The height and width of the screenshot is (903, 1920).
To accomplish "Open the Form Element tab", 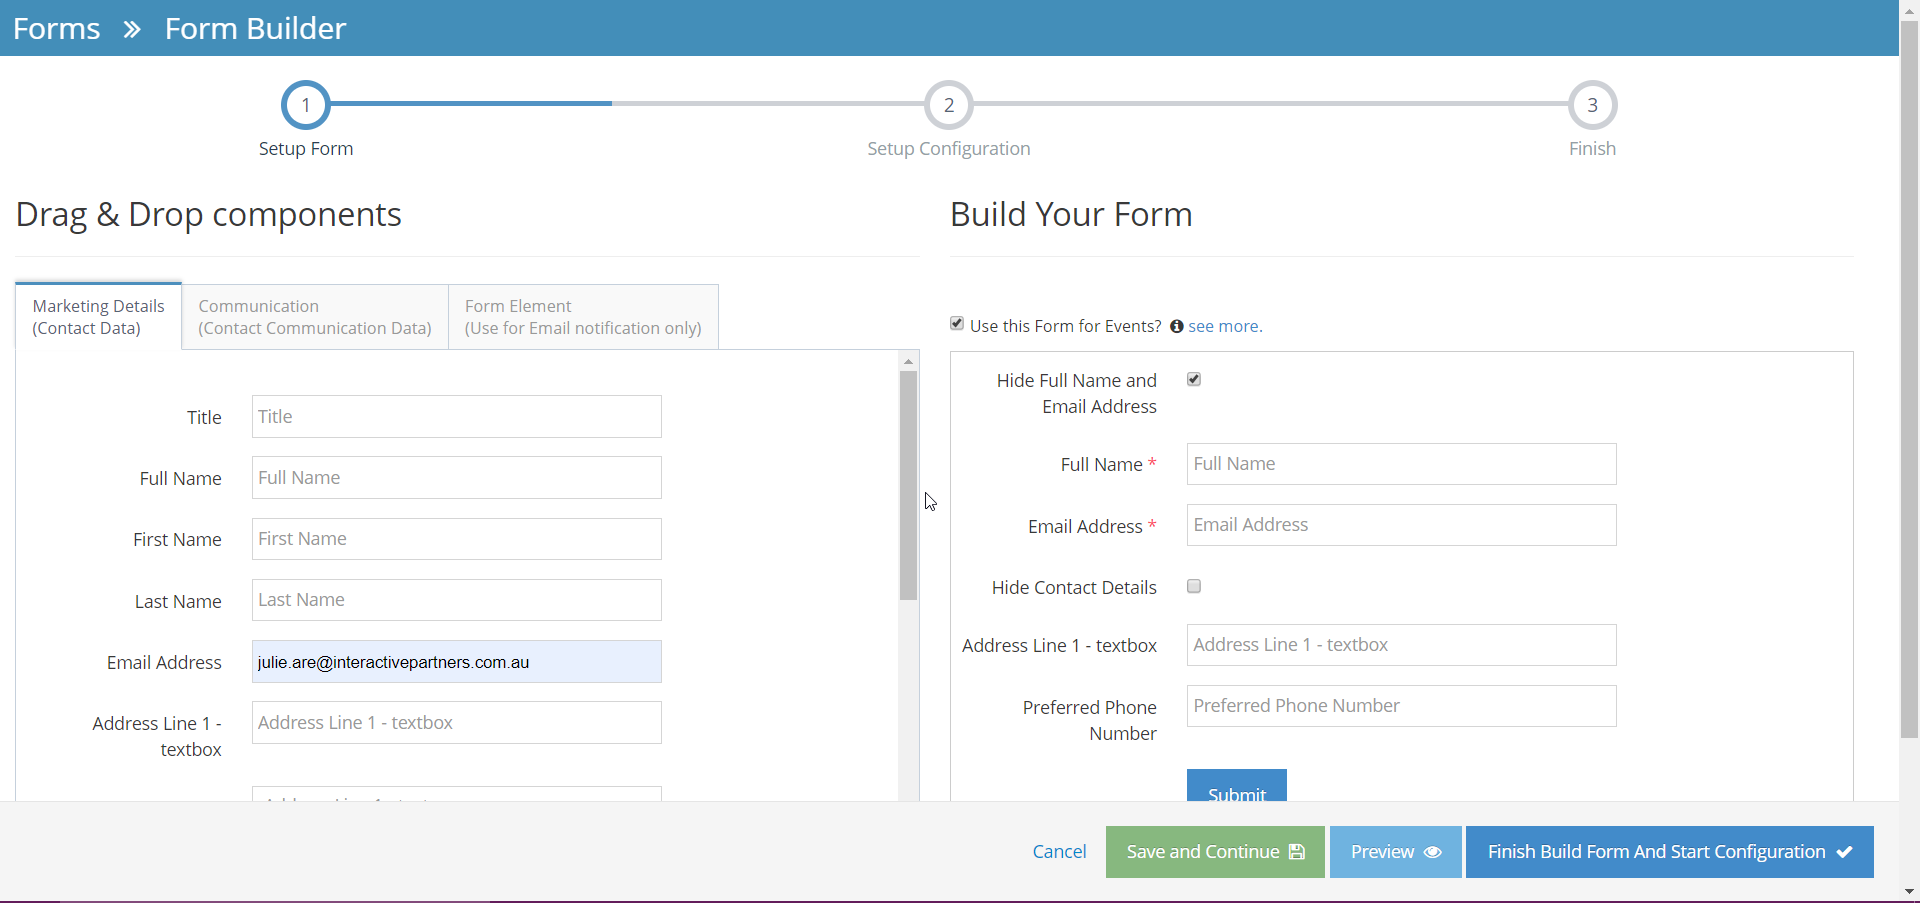I will (583, 316).
